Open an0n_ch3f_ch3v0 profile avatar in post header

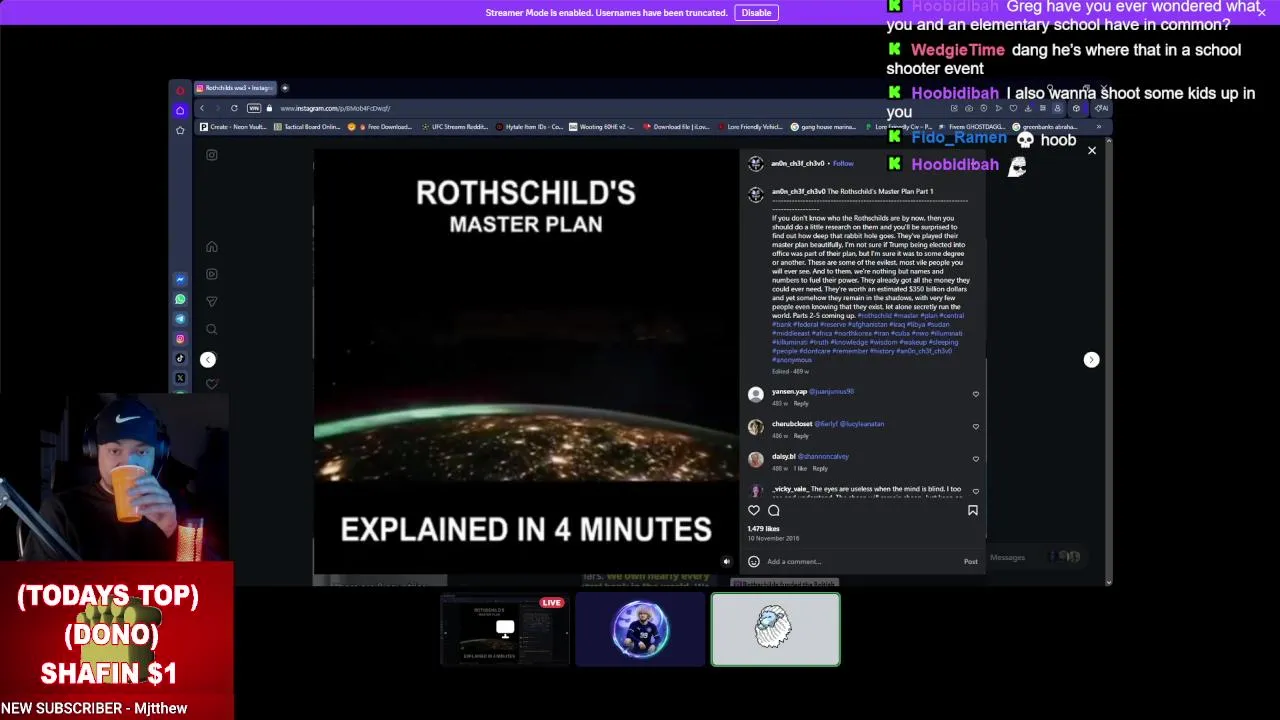[x=756, y=164]
